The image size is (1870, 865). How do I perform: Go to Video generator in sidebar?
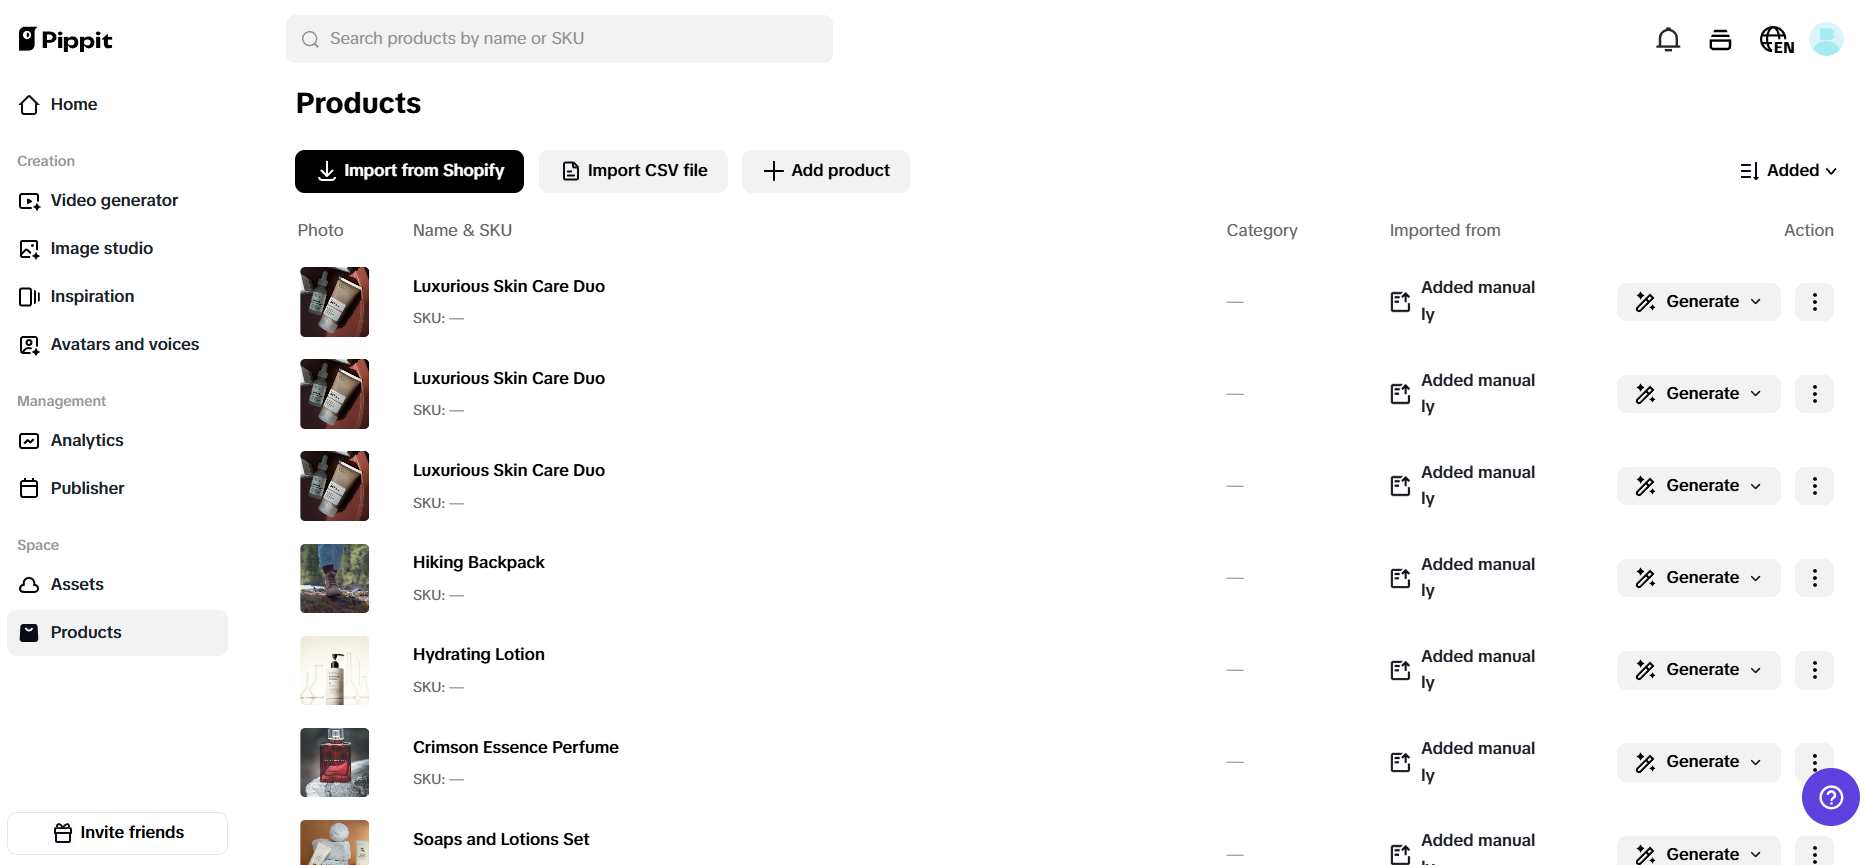click(114, 201)
